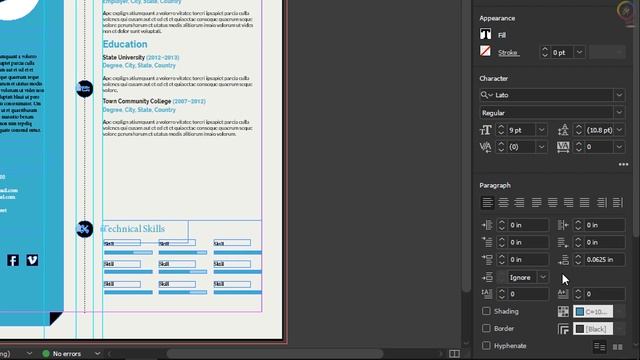
Task: Select Align right paragraph icon
Action: (519, 202)
